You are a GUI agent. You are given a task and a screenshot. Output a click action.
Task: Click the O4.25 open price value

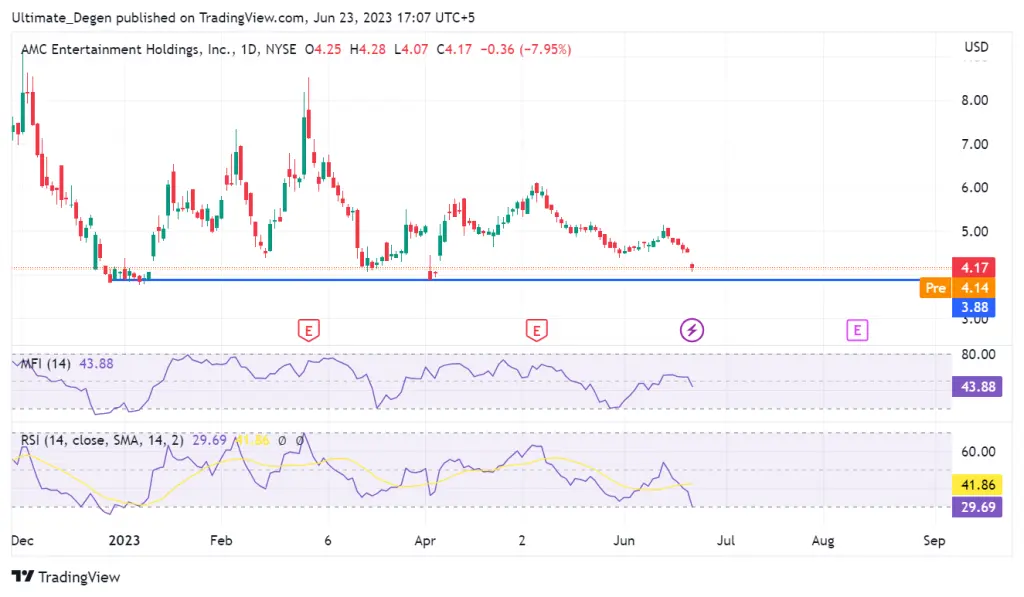(x=323, y=50)
